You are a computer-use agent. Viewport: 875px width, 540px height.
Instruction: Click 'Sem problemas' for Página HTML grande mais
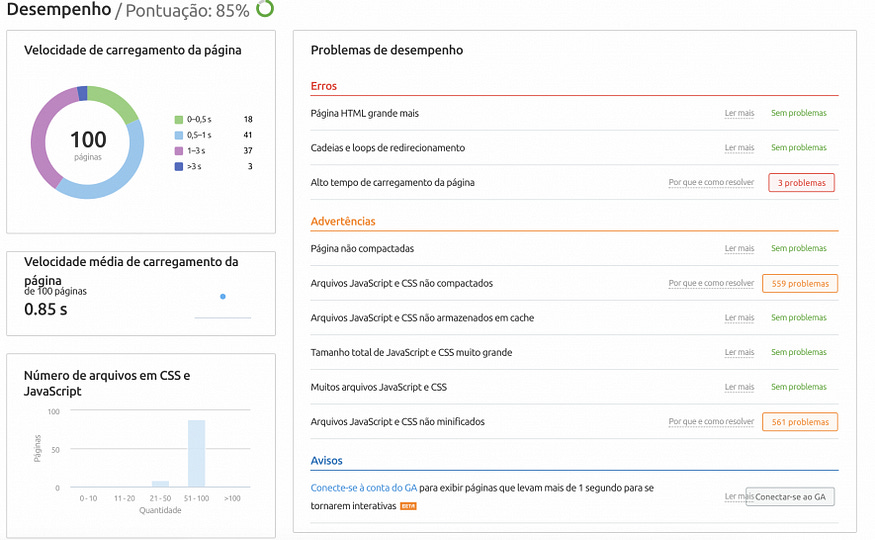[x=799, y=113]
